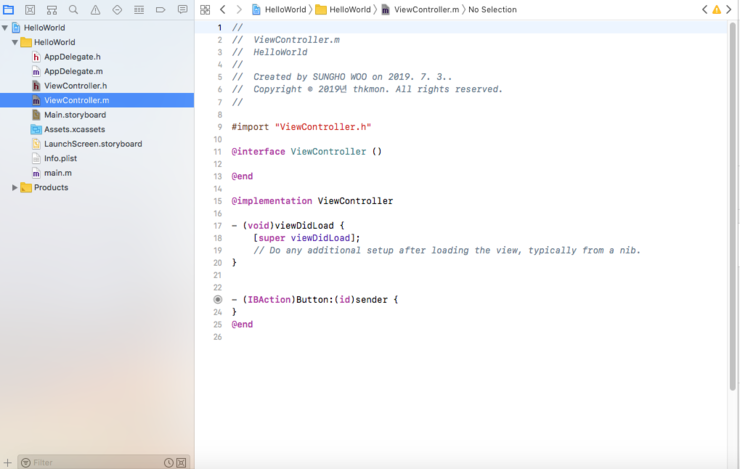Open the Find navigator magnifier icon
740x469 pixels.
[73, 9]
